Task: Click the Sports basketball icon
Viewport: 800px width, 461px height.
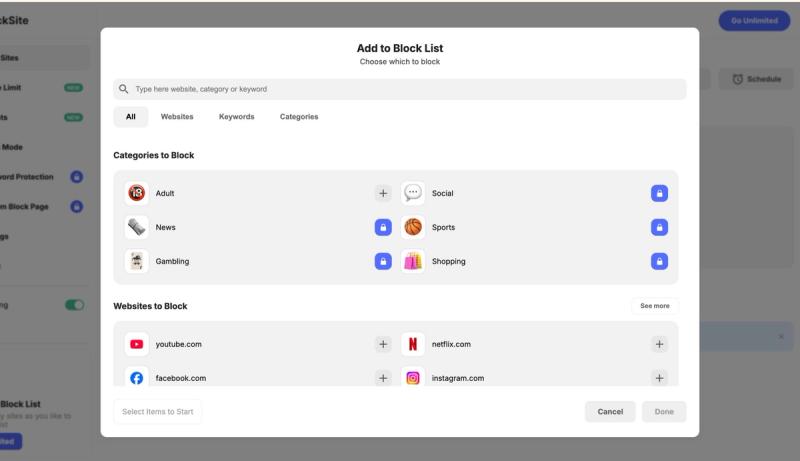Action: pyautogui.click(x=413, y=227)
